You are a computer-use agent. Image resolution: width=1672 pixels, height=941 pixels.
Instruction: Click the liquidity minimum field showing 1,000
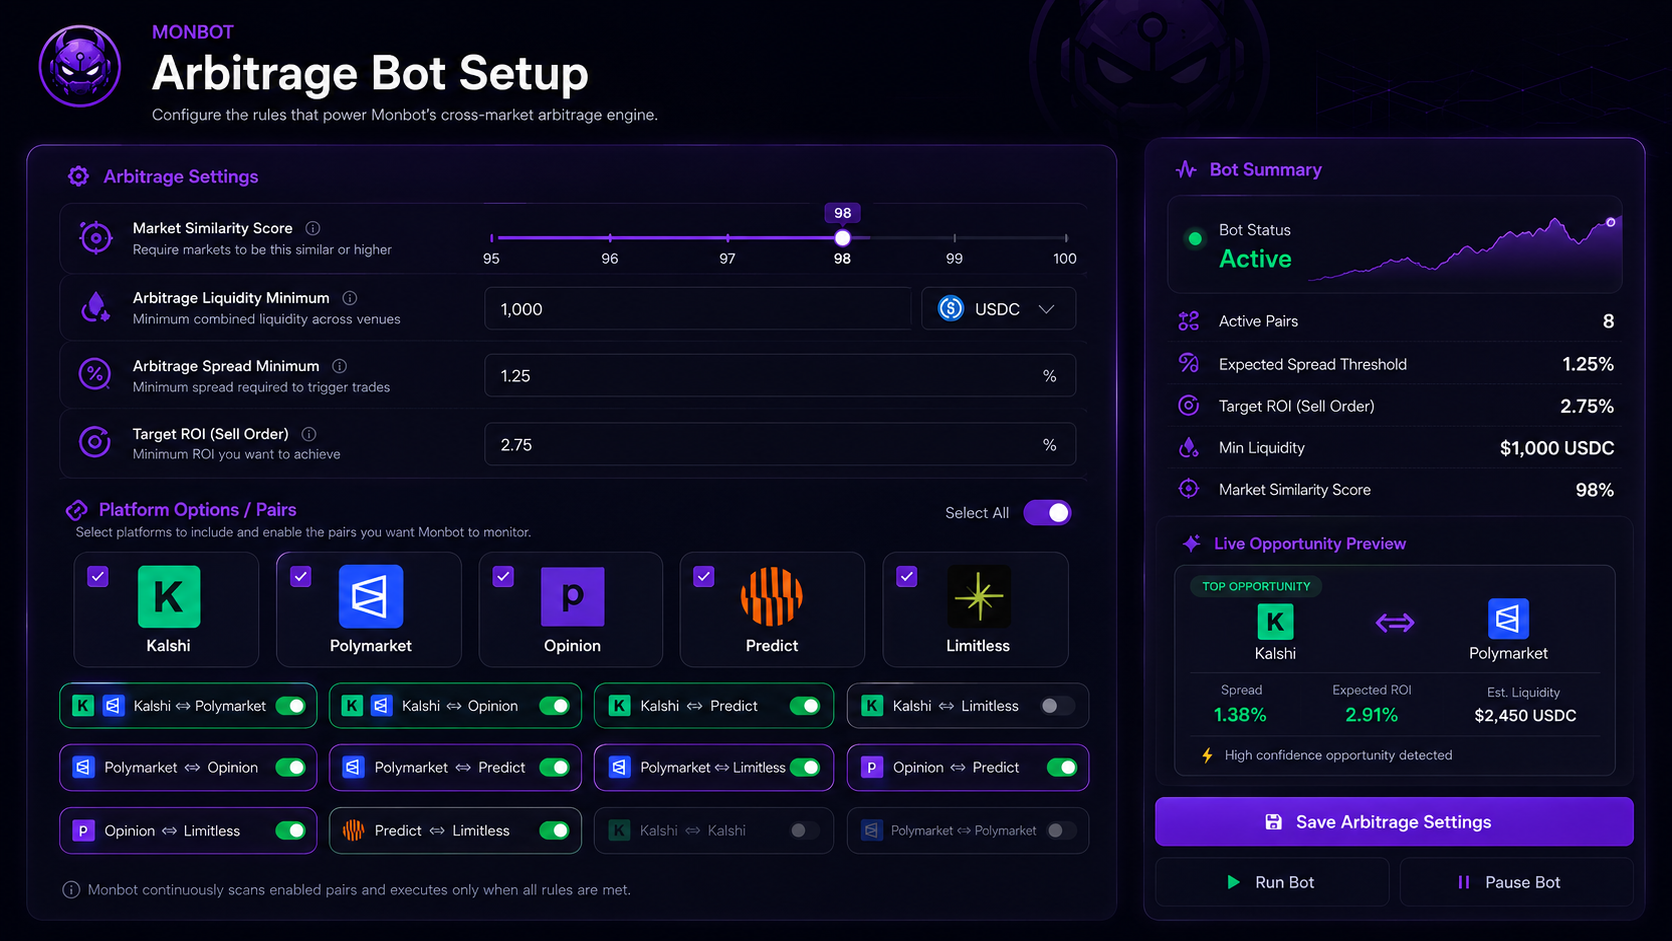point(698,309)
